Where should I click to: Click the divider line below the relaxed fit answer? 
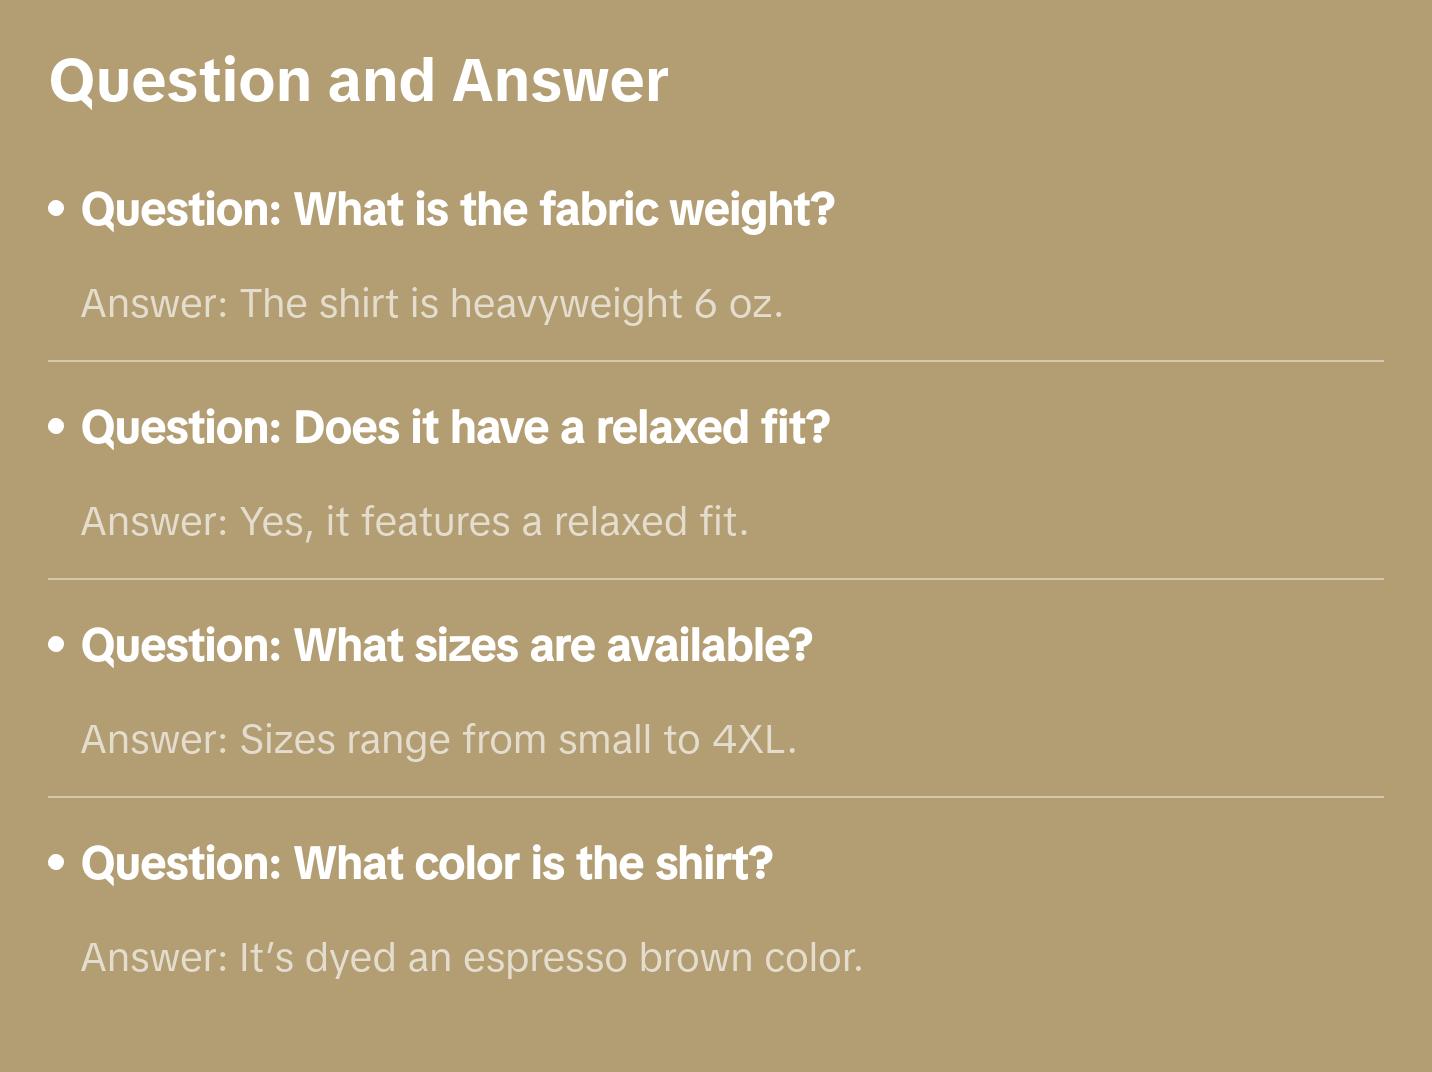coord(716,579)
